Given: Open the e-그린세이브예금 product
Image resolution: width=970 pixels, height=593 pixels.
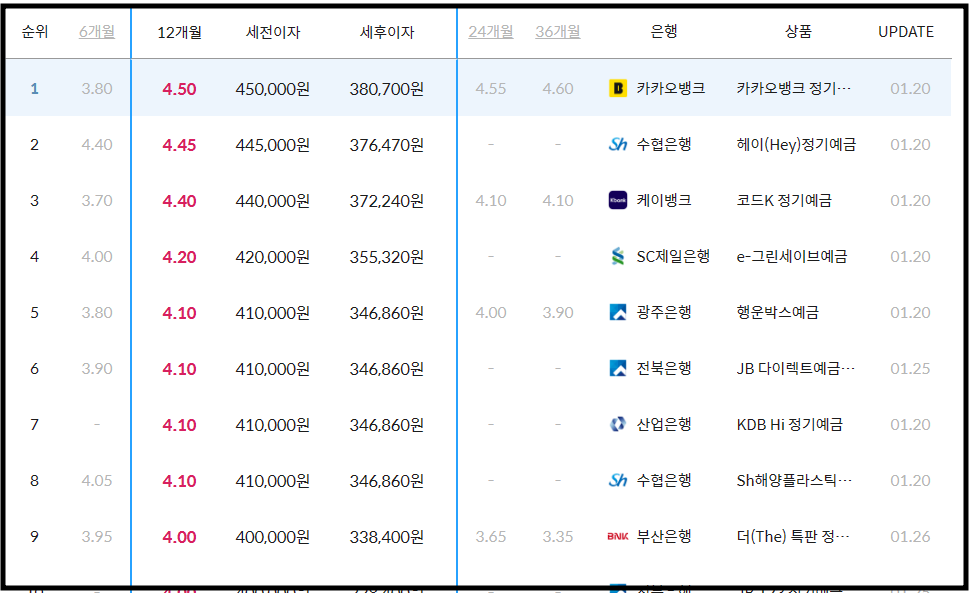Looking at the screenshot, I should (x=792, y=257).
